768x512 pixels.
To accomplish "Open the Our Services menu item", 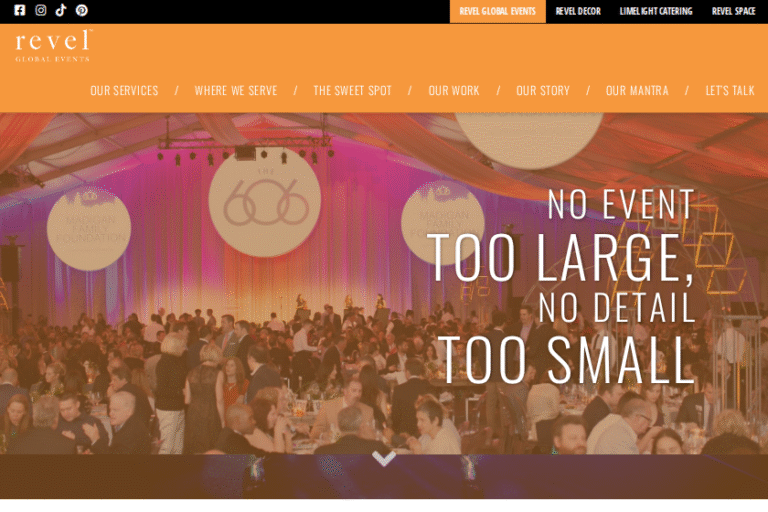I will click(x=124, y=91).
